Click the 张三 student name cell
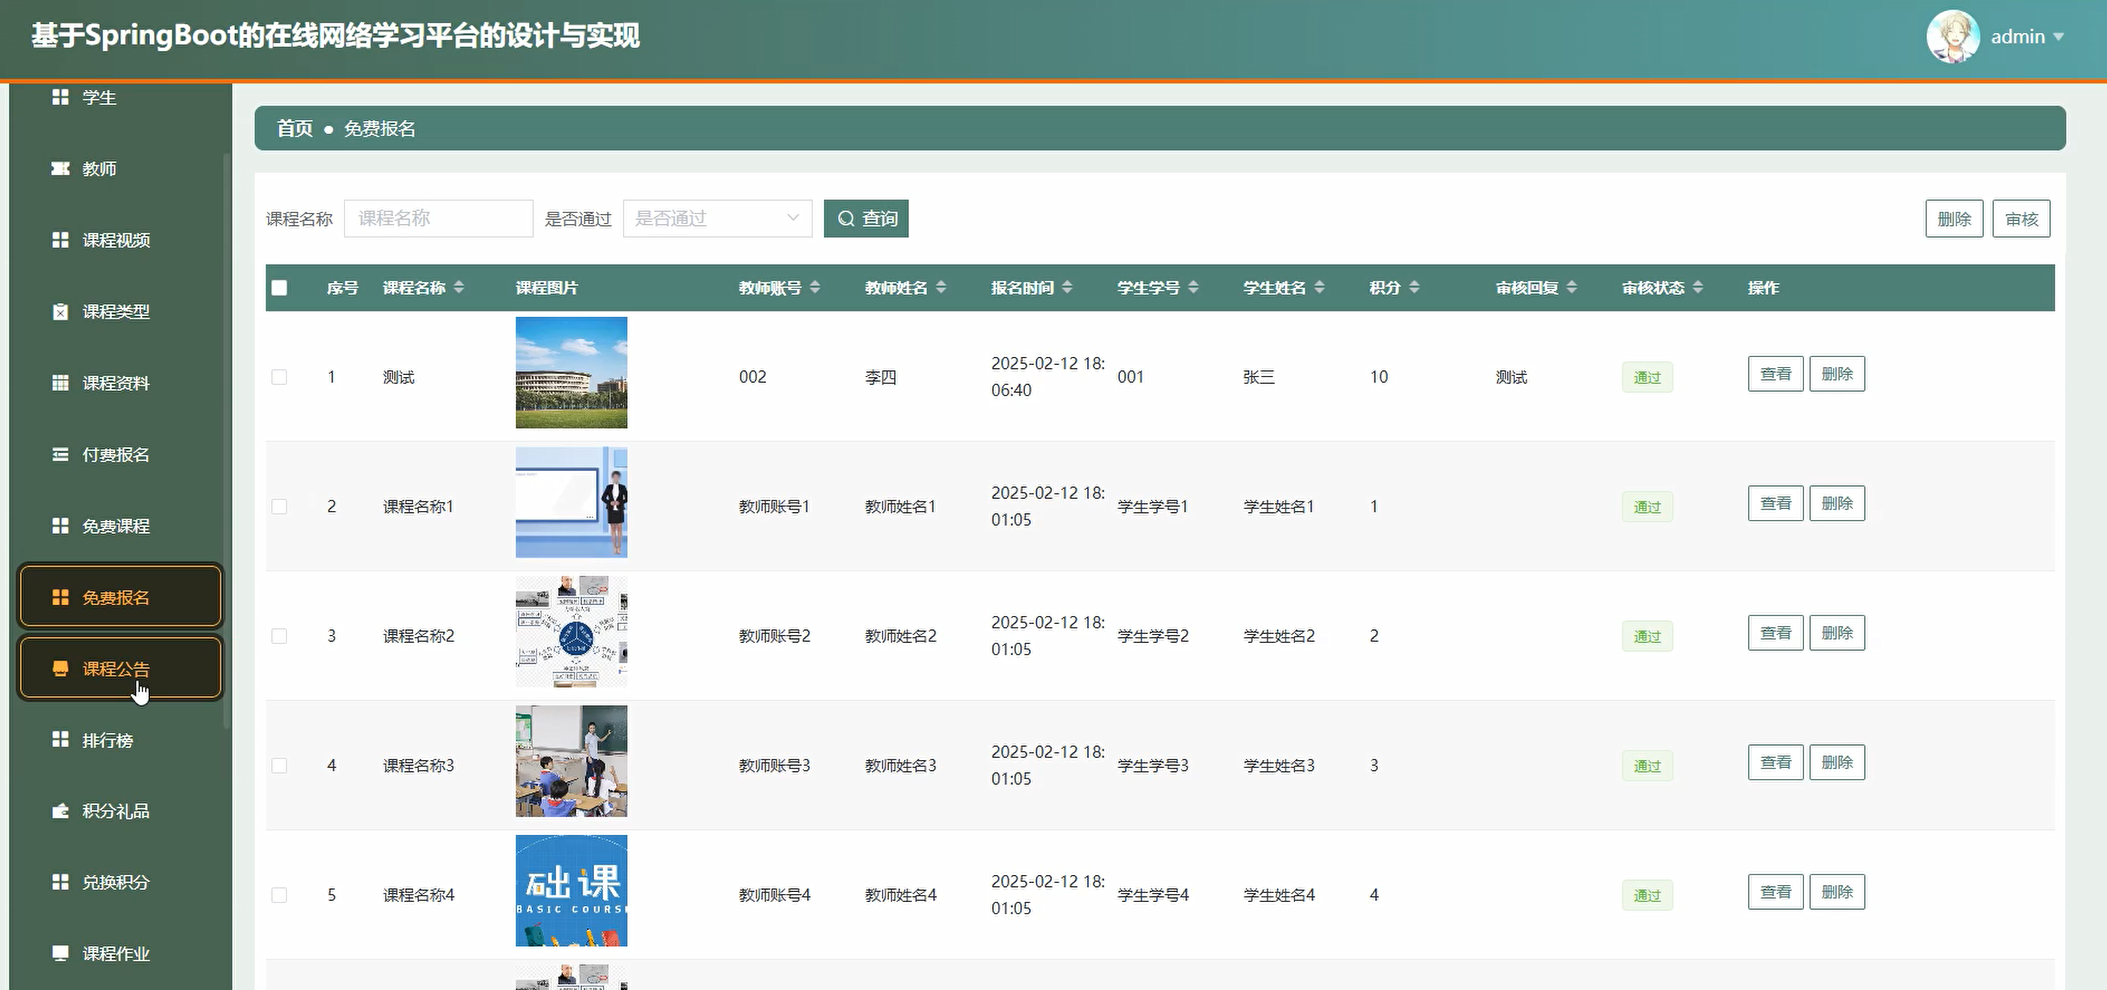 [x=1259, y=377]
